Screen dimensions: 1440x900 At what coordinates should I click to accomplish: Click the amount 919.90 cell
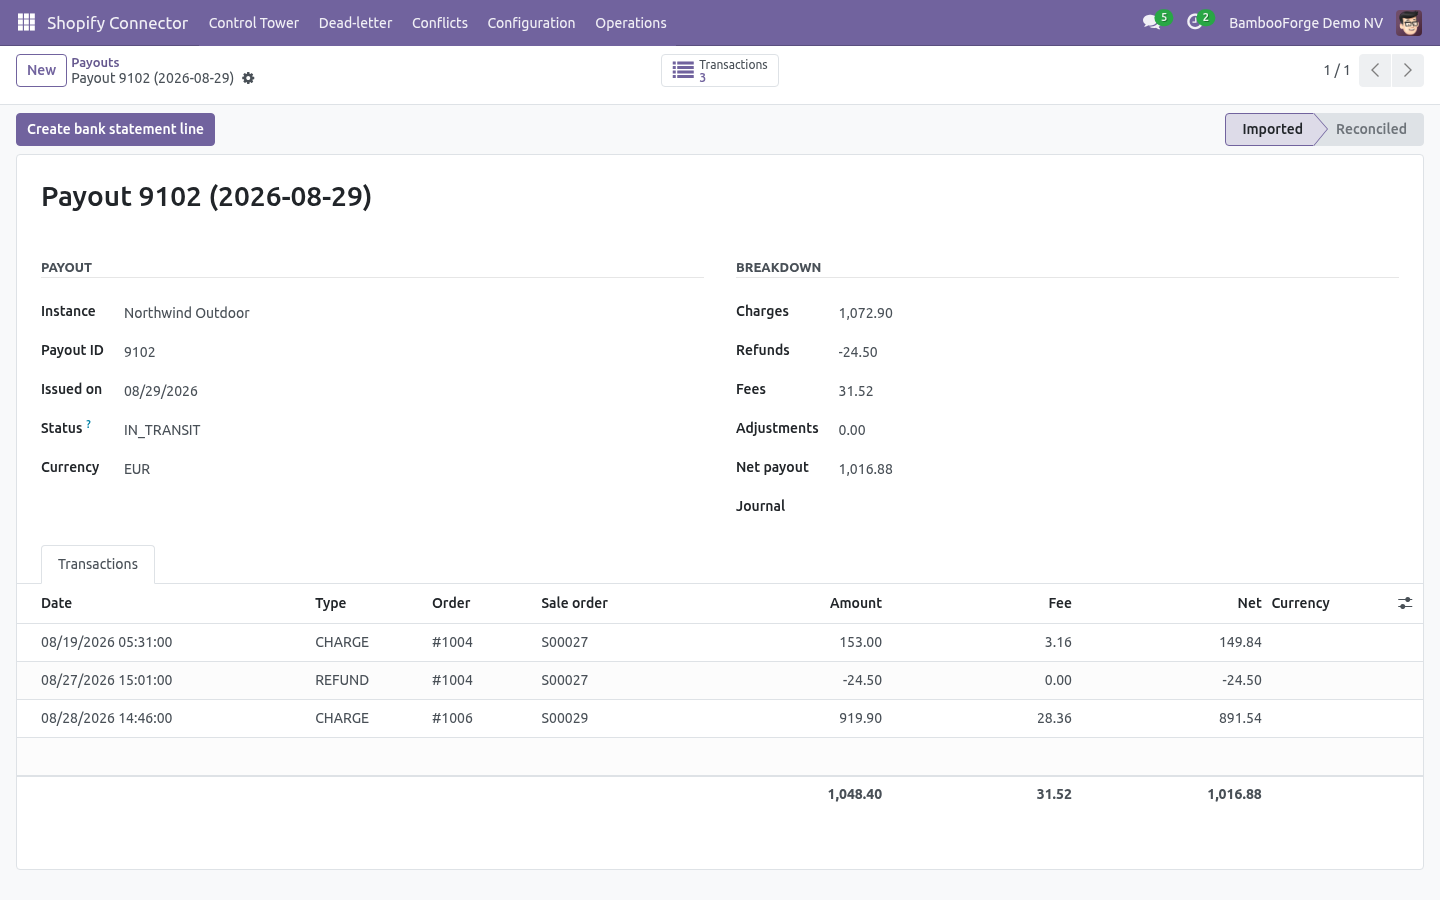[x=860, y=718]
